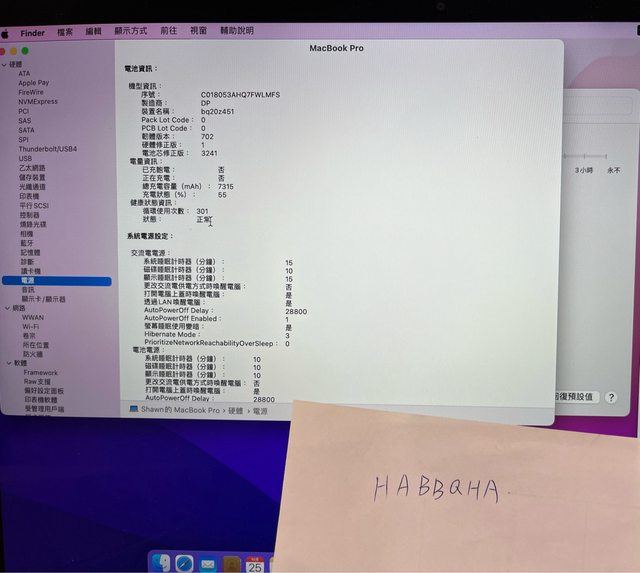Open the 顯示方式 menu
The height and width of the screenshot is (573, 640).
tap(130, 32)
